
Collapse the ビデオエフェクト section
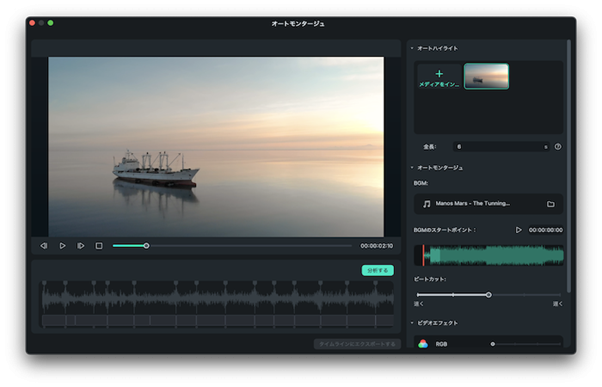pyautogui.click(x=412, y=323)
